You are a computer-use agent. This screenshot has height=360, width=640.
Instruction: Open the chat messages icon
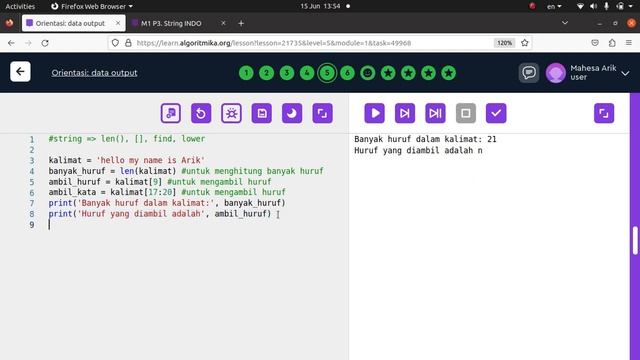(x=529, y=73)
